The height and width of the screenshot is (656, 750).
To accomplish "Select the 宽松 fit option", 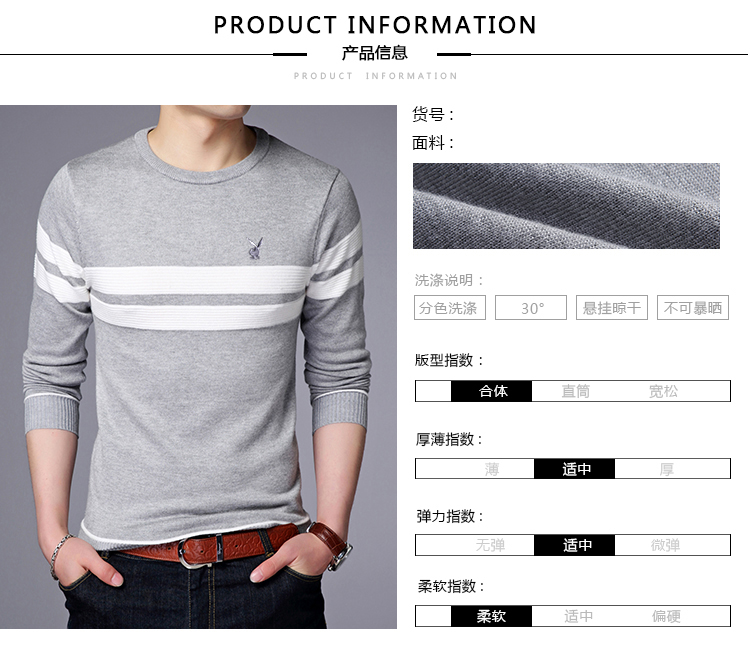I will coord(663,391).
